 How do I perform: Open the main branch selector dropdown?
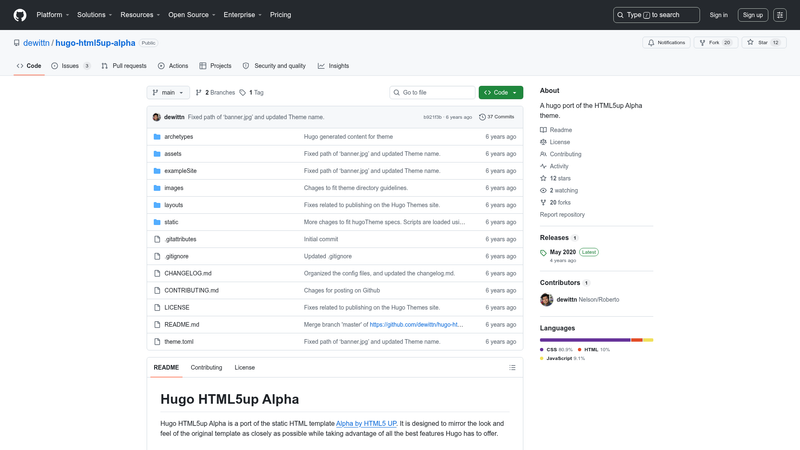(x=168, y=92)
